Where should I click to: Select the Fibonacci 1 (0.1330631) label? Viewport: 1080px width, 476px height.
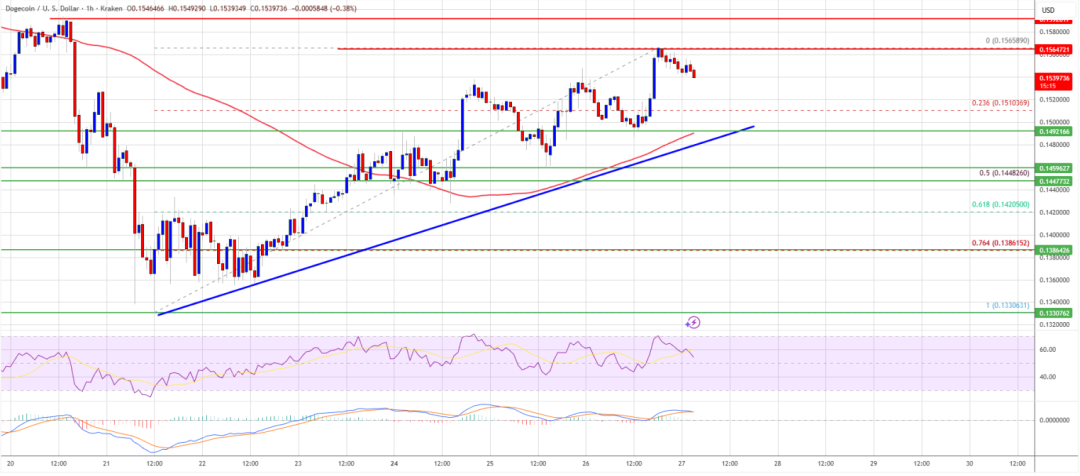[x=1001, y=305]
